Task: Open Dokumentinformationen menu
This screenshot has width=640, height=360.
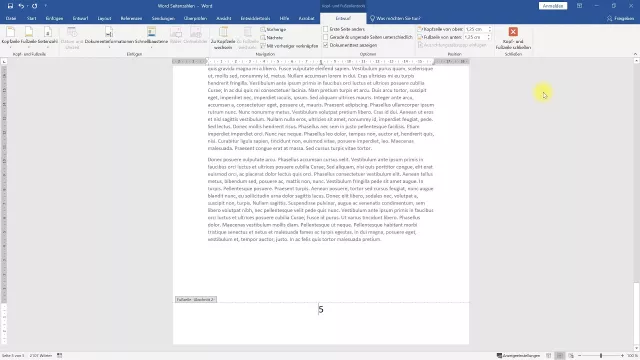Action: [x=109, y=36]
